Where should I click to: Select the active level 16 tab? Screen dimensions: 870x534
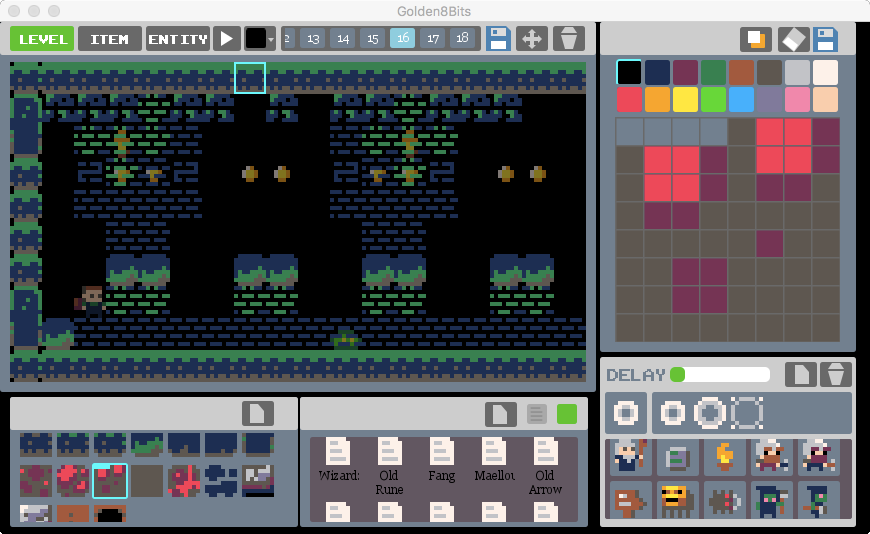(x=403, y=38)
